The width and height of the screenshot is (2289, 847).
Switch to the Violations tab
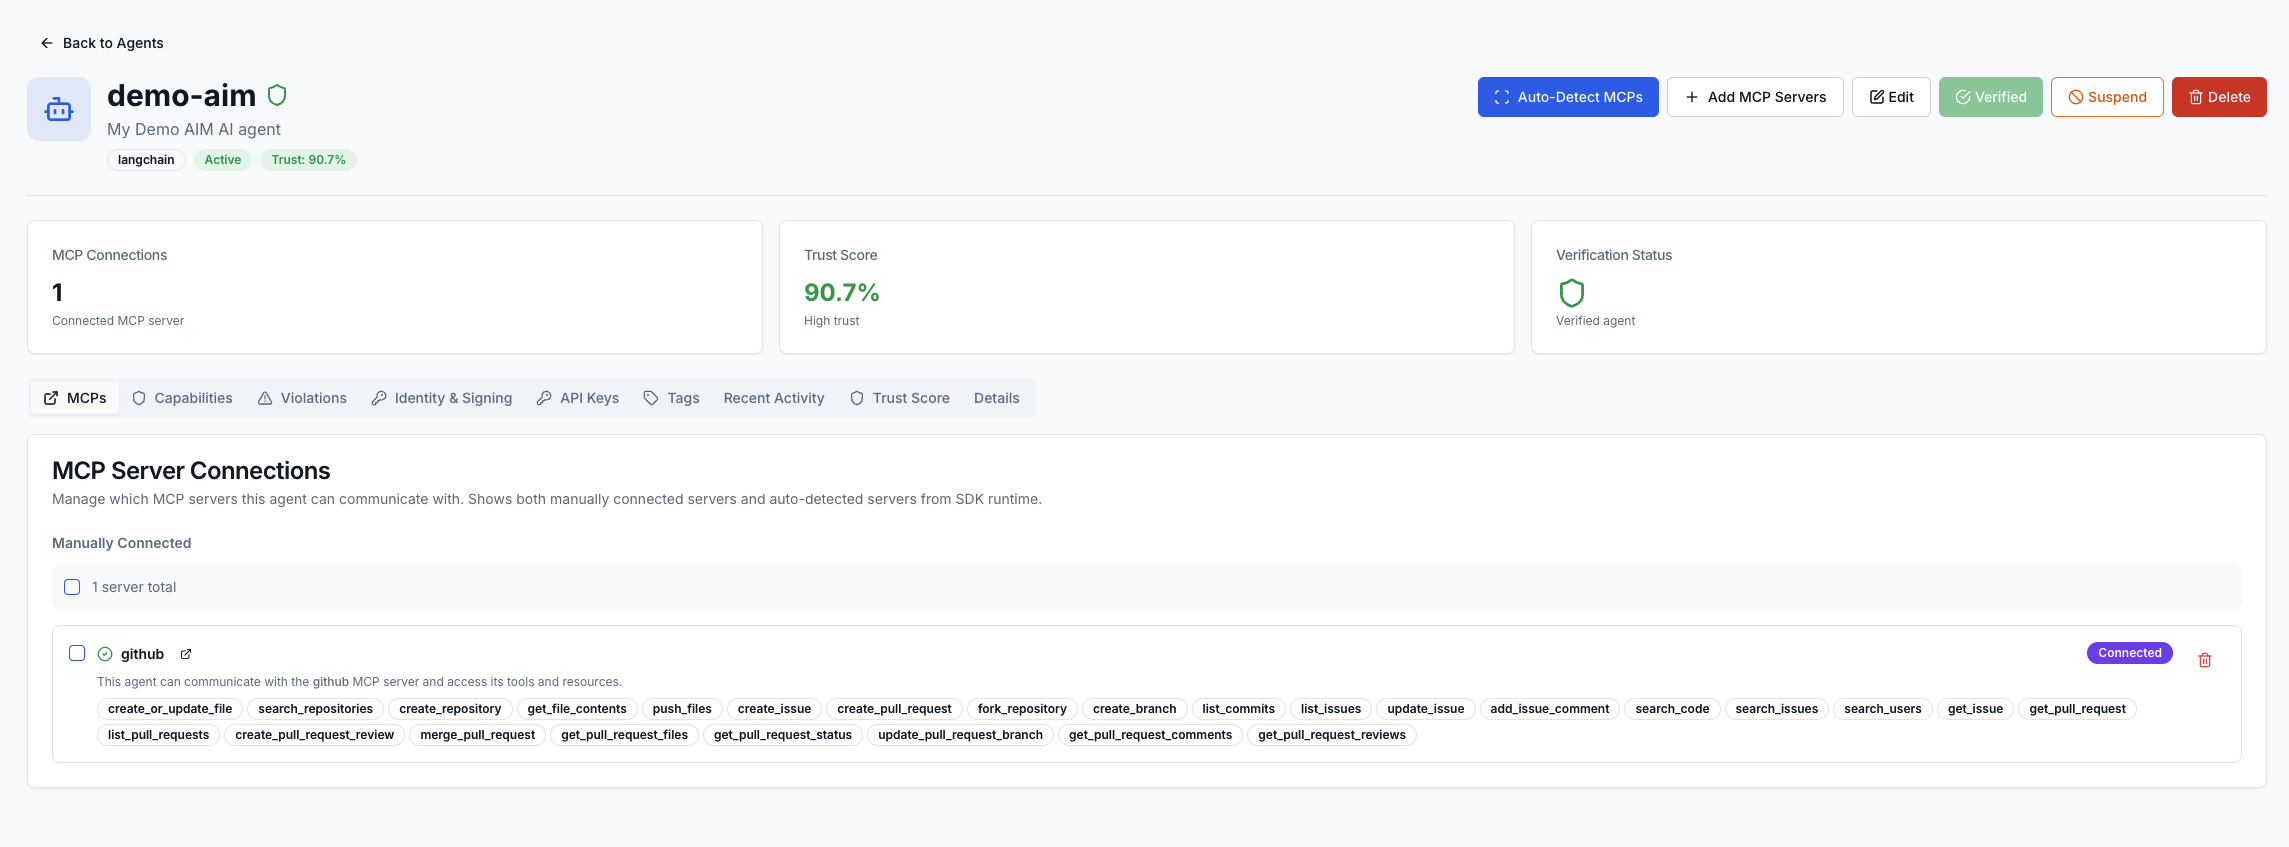point(302,398)
